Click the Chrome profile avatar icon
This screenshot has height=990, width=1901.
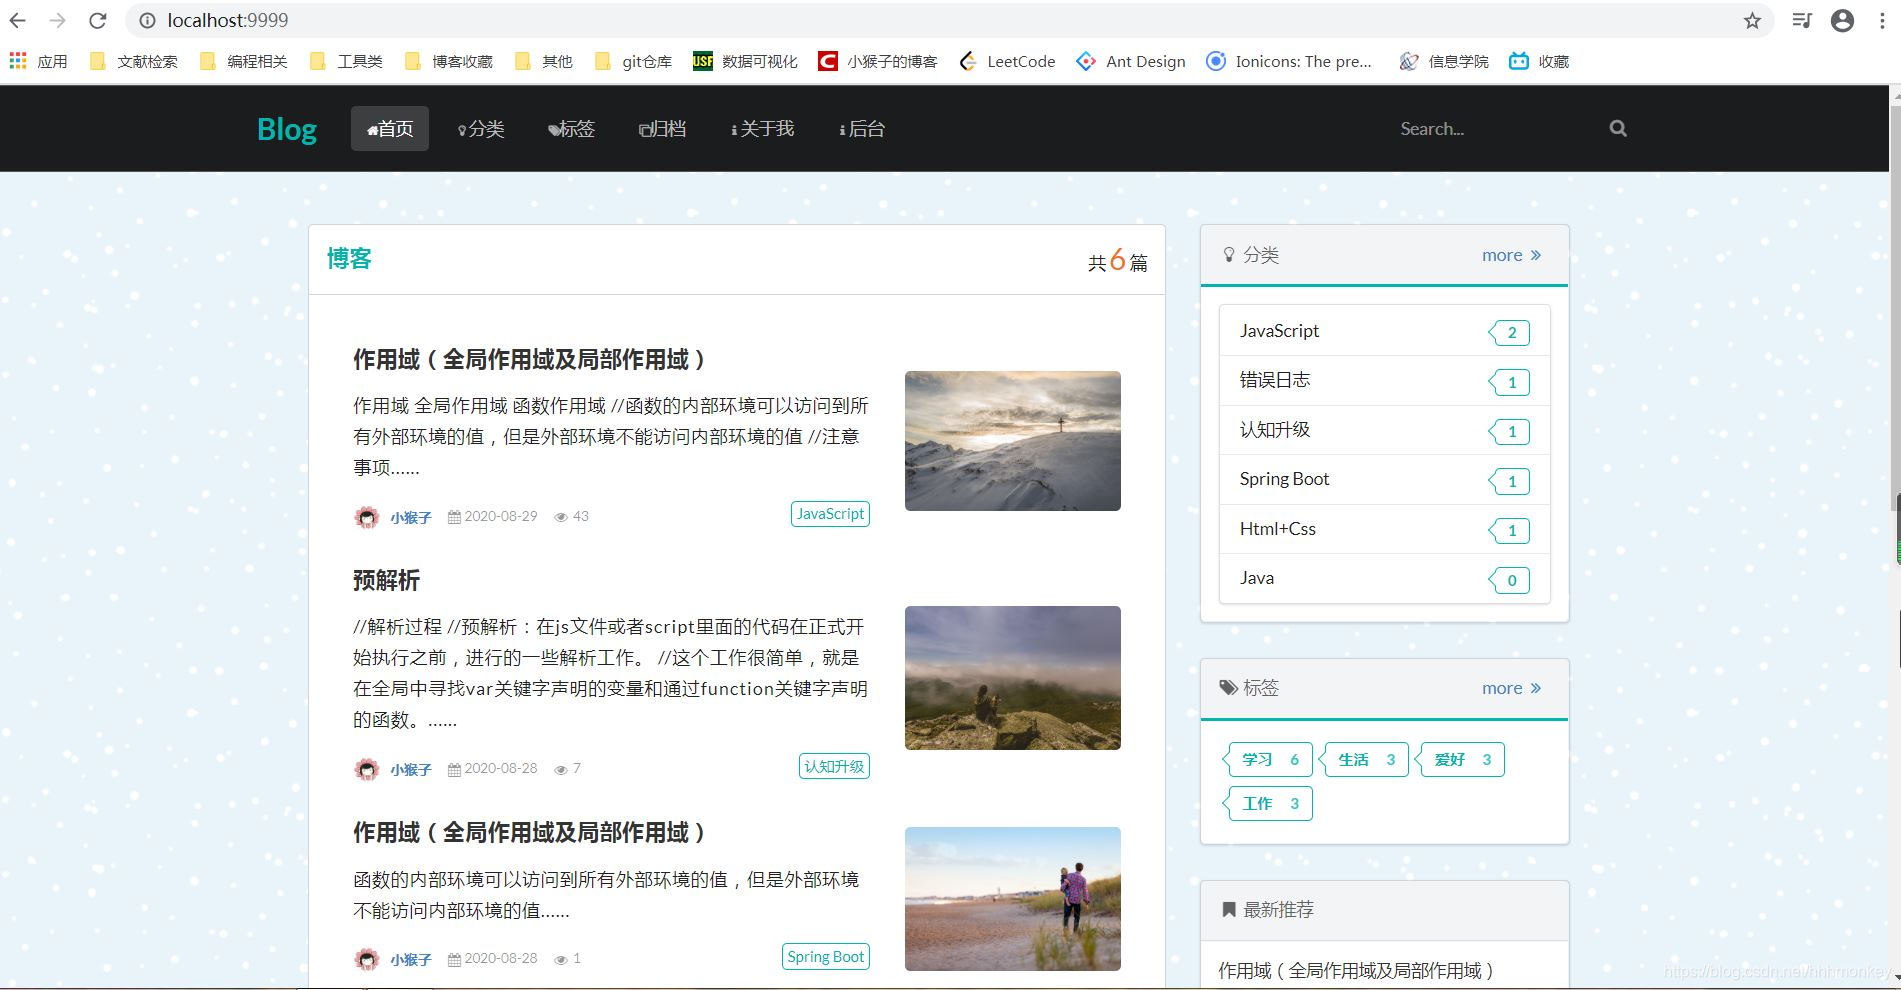pyautogui.click(x=1843, y=20)
